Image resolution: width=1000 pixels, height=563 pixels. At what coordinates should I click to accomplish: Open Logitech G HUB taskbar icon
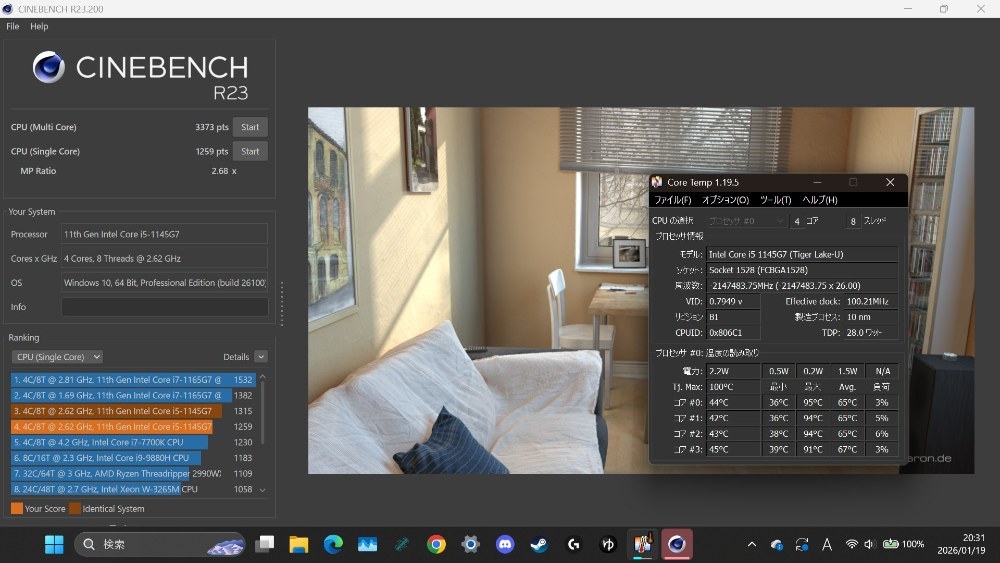coord(574,544)
